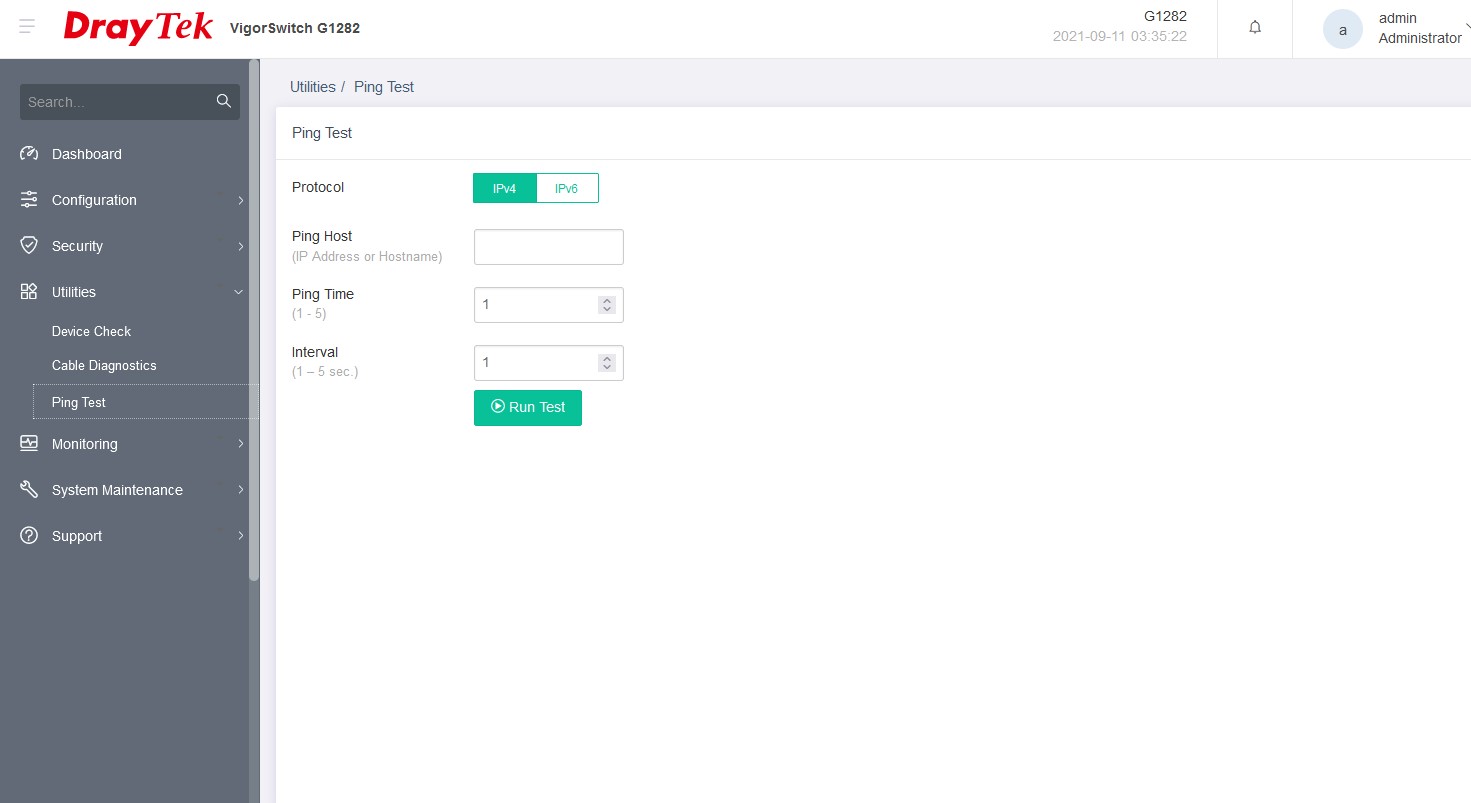Open the admin account dropdown
Viewport: 1471px width, 803px height.
[1465, 27]
